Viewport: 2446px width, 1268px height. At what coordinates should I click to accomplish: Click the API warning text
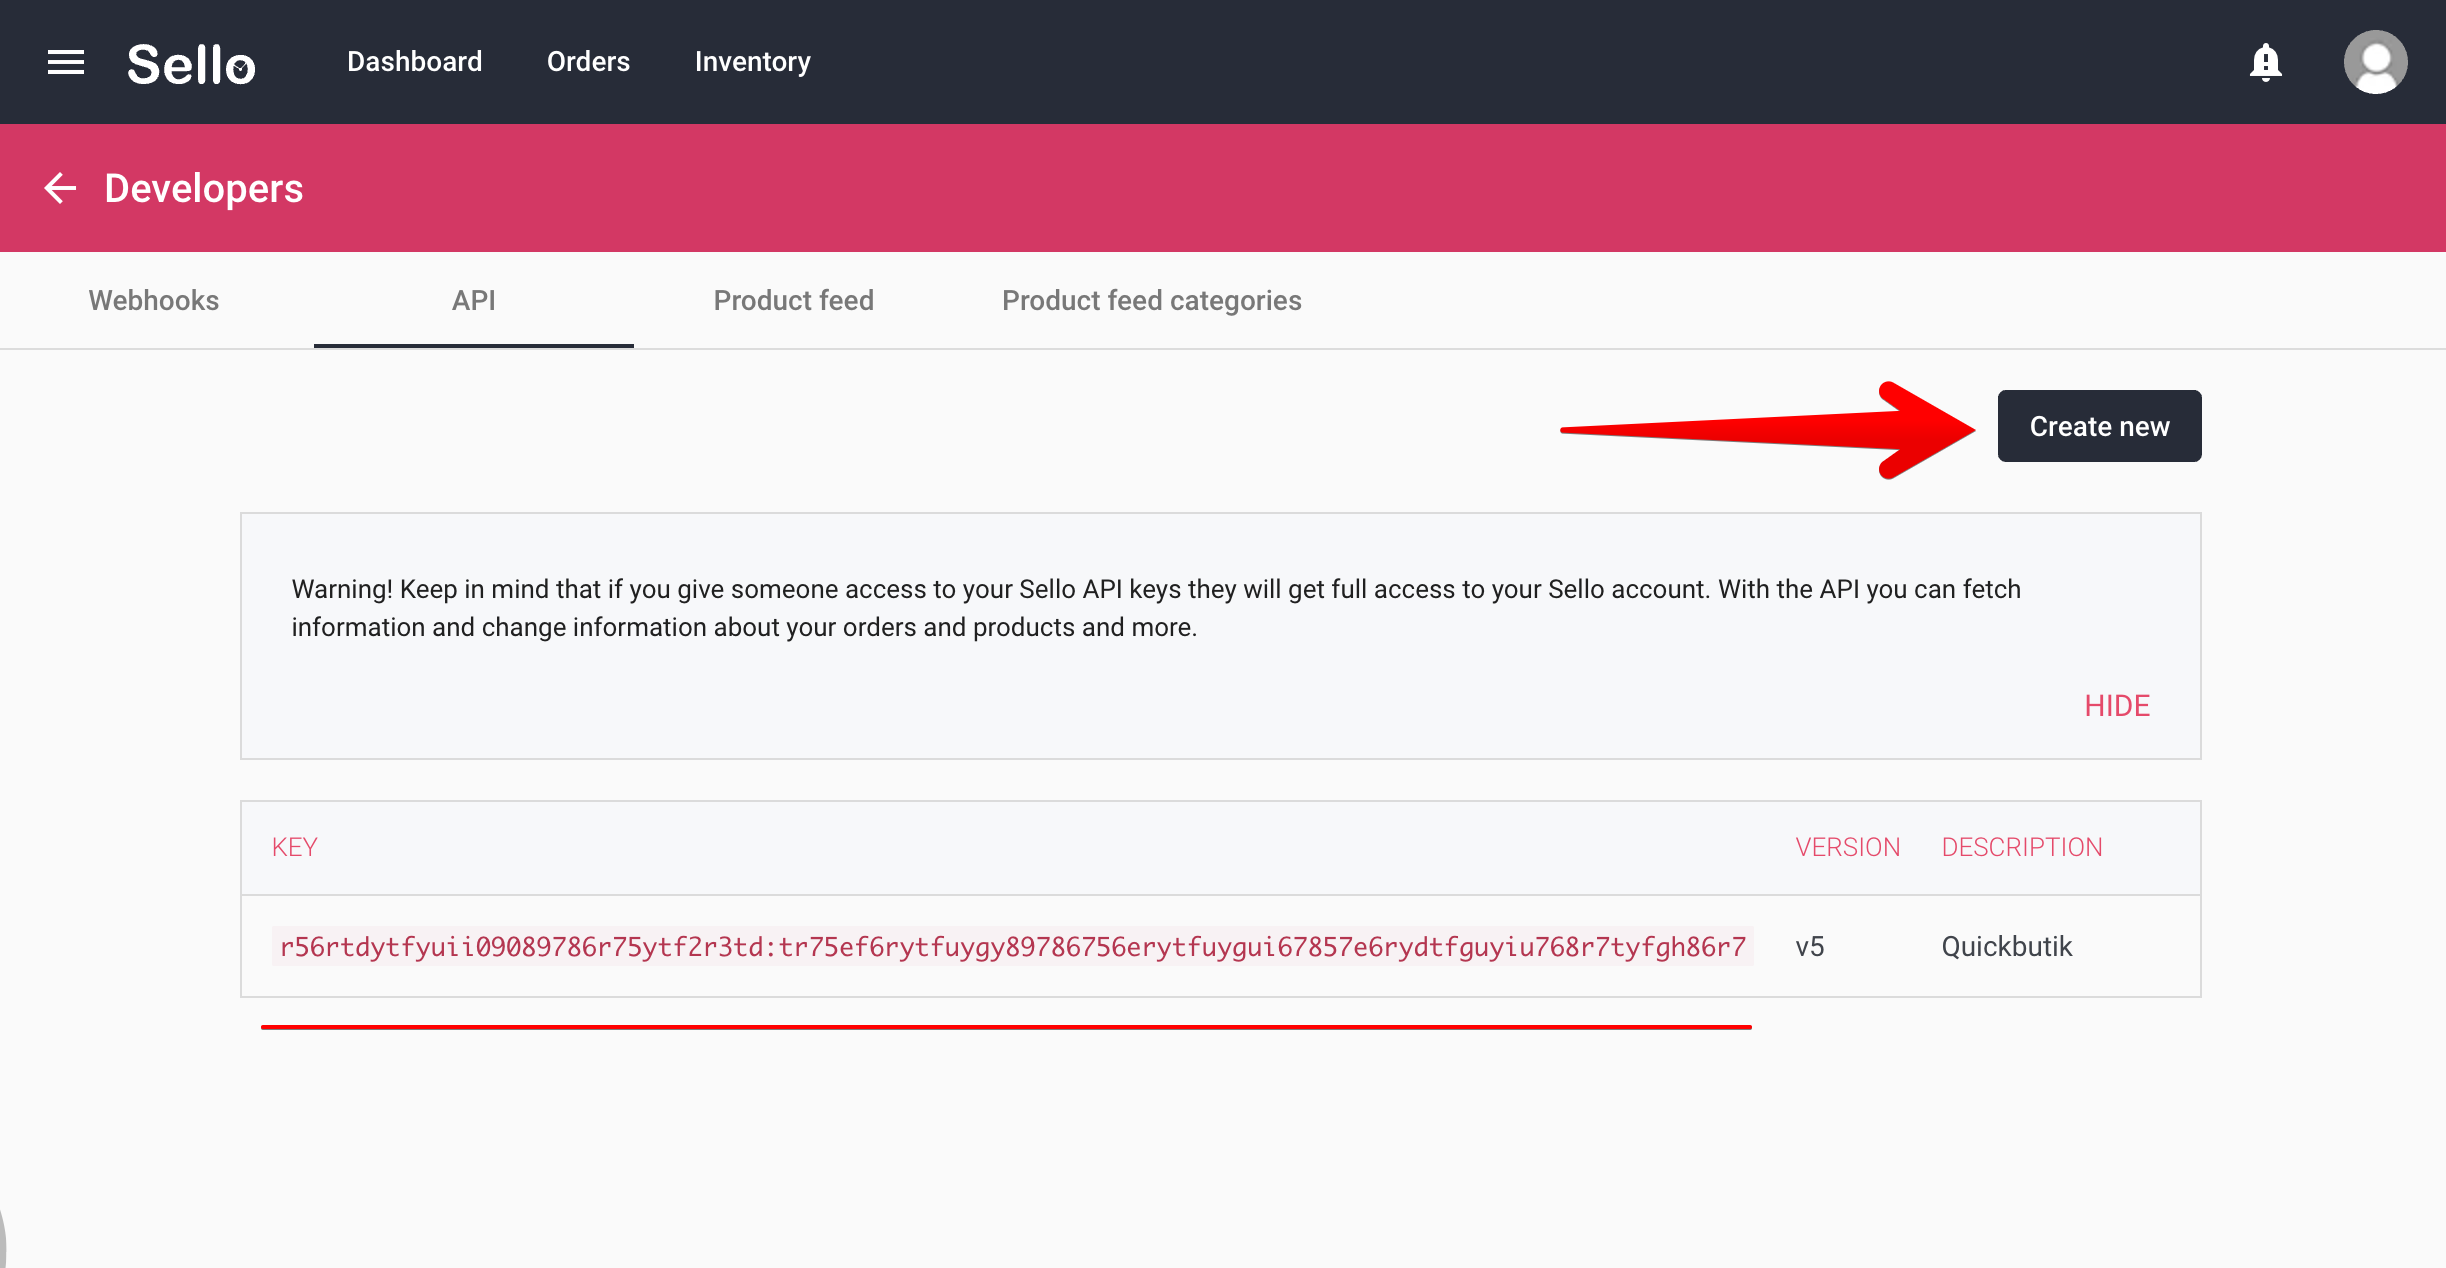(1156, 608)
